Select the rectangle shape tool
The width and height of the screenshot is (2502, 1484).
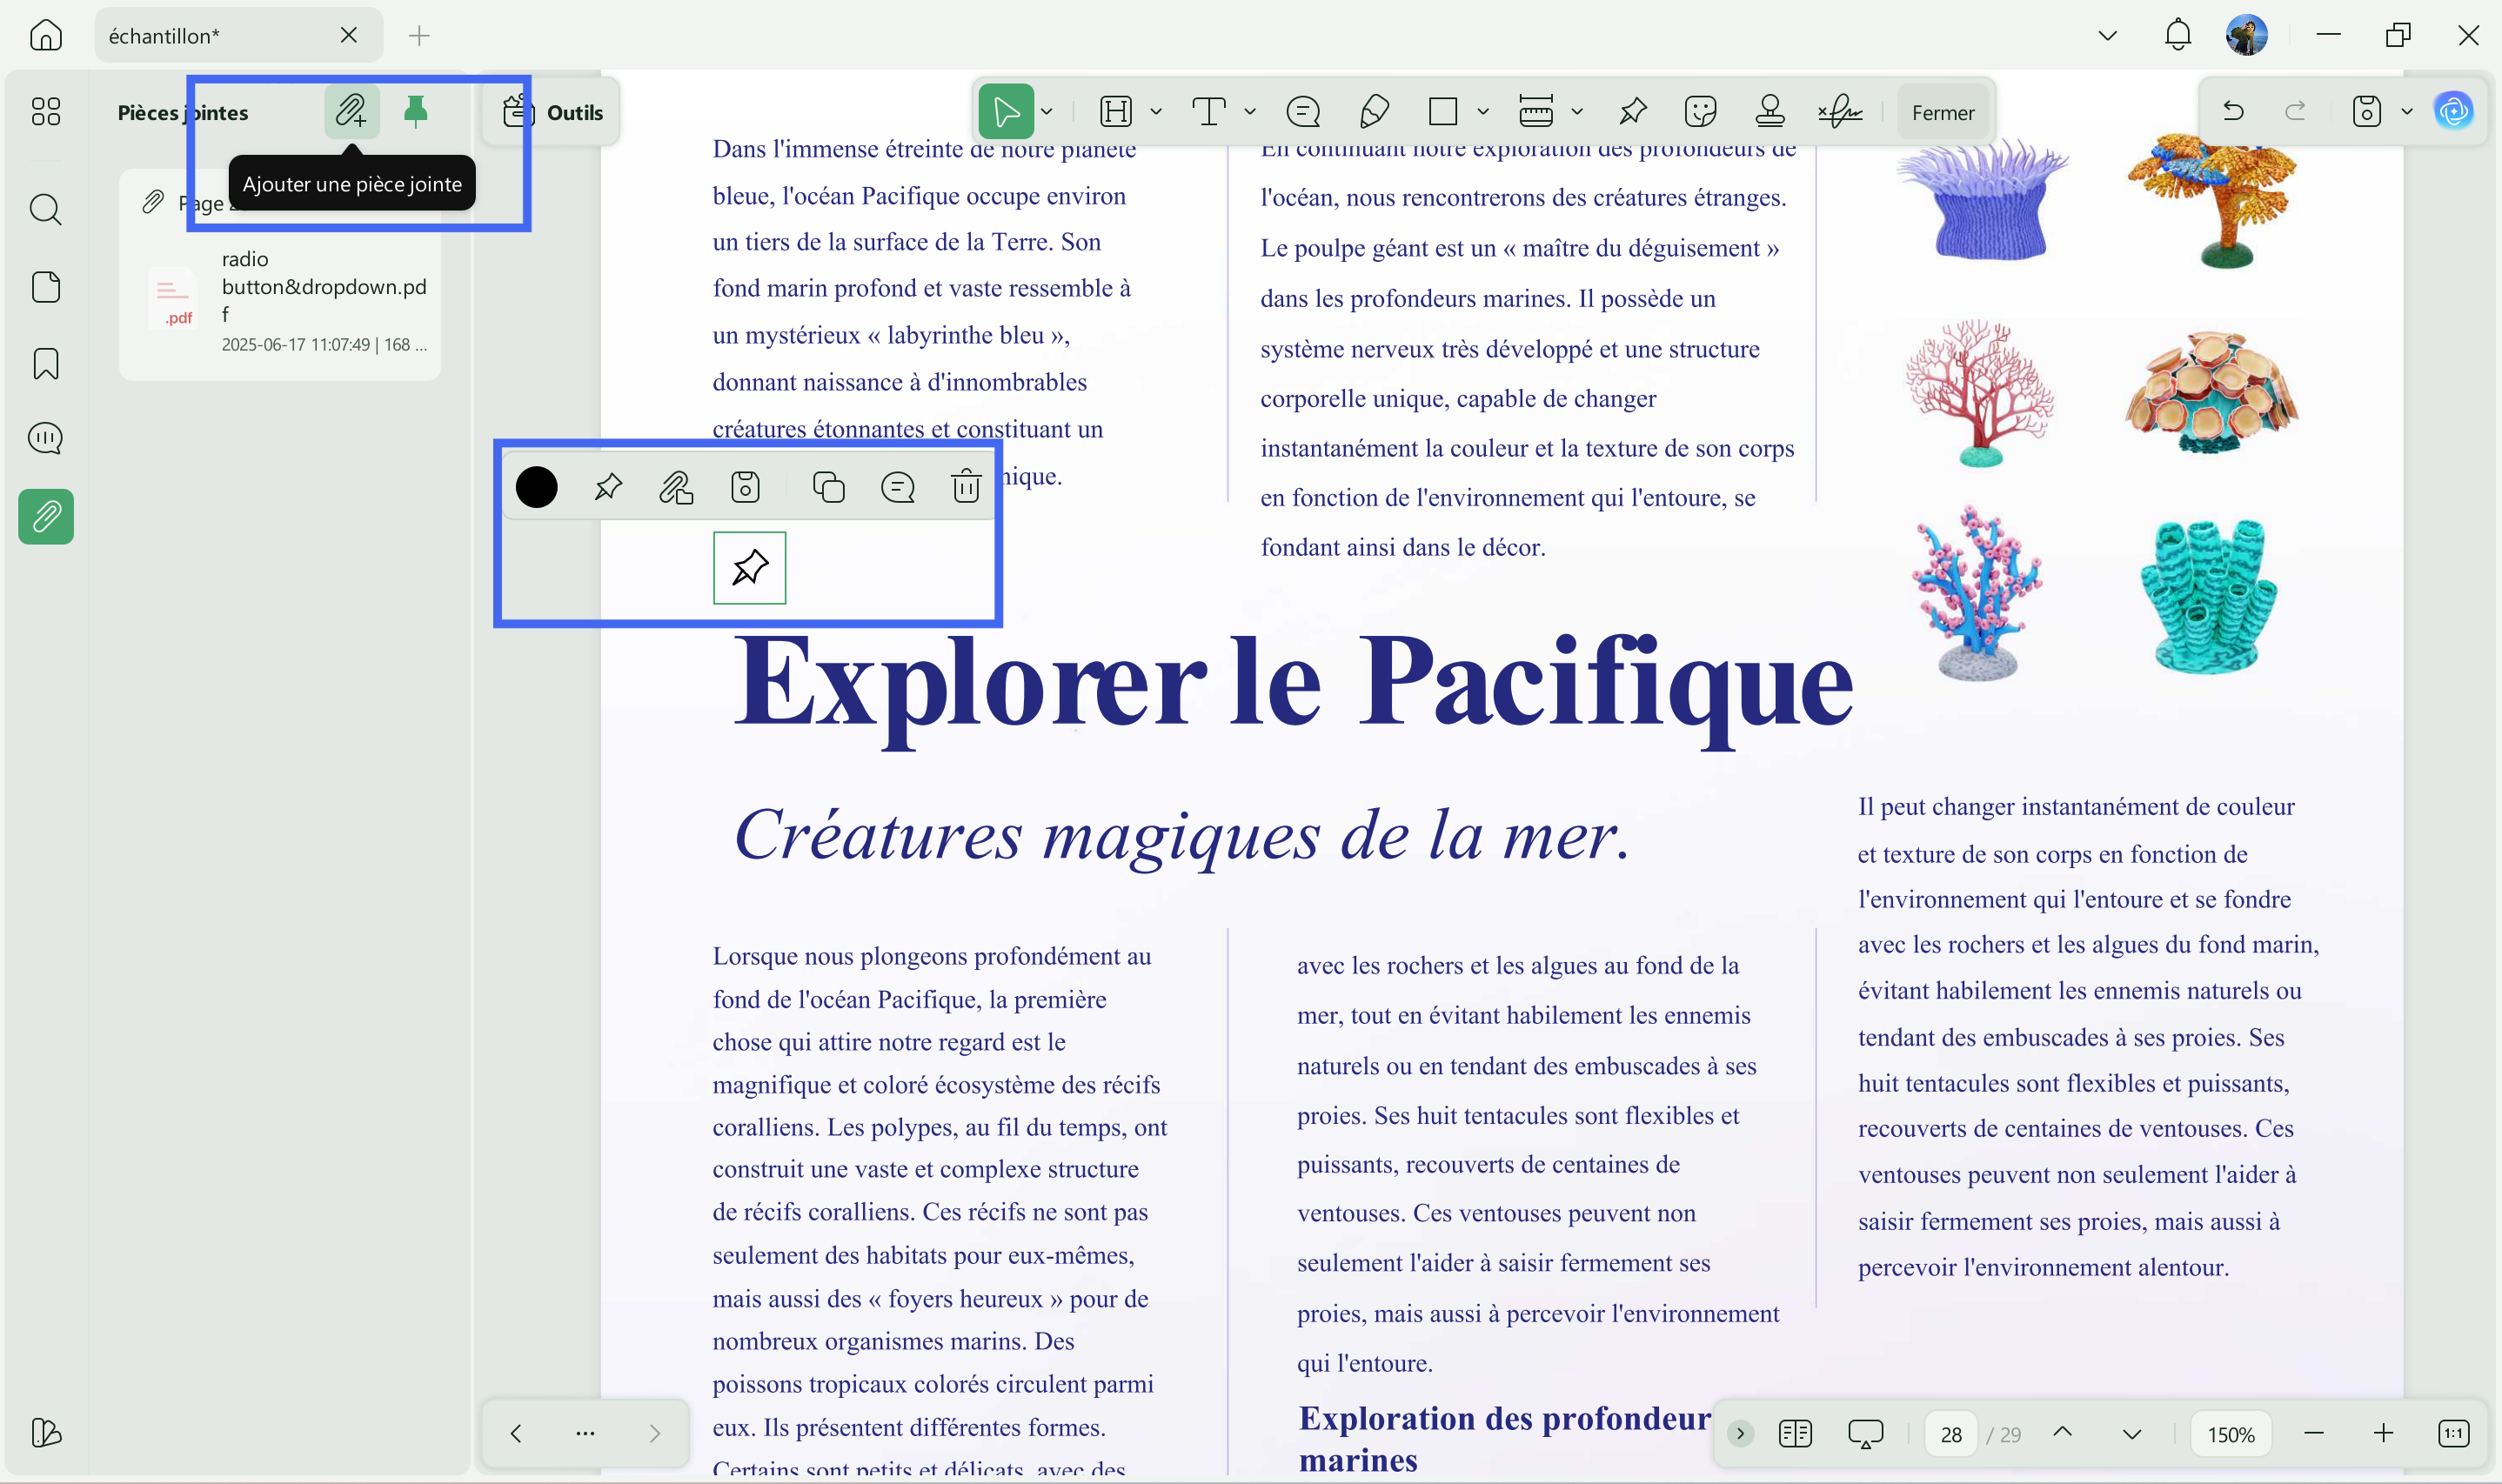(1443, 112)
